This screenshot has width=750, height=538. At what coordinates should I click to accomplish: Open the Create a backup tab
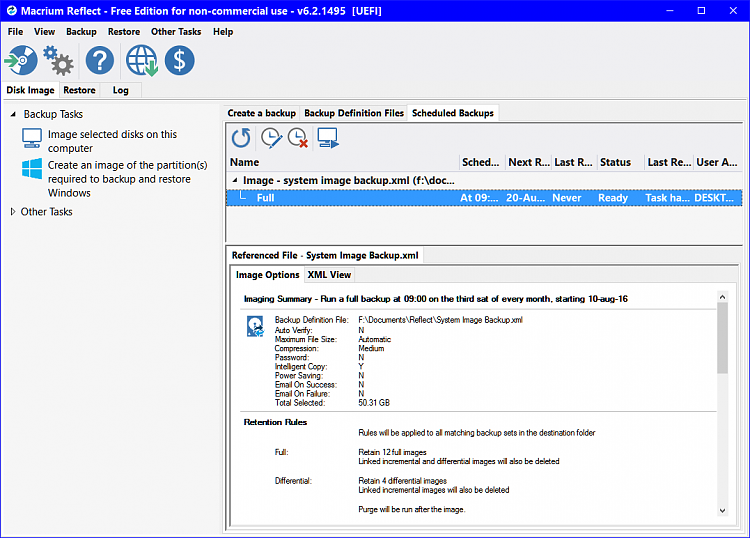[262, 113]
